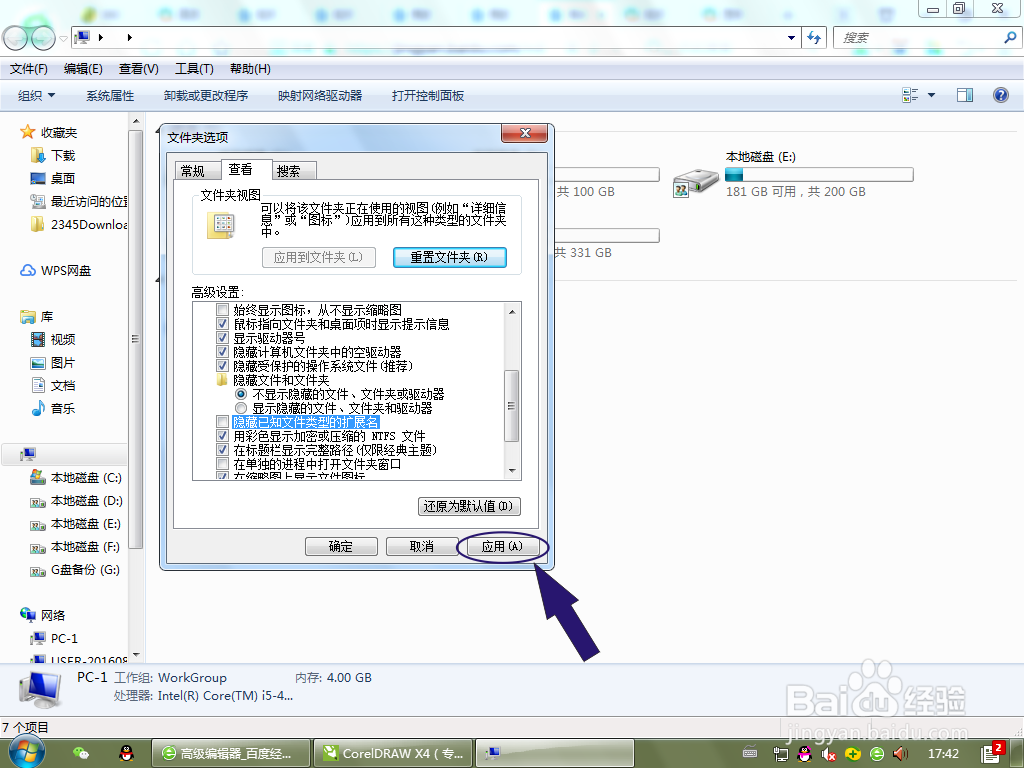Screen dimensions: 1024x768
Task: Uncheck 显示驱动器号 option
Action: 222,338
